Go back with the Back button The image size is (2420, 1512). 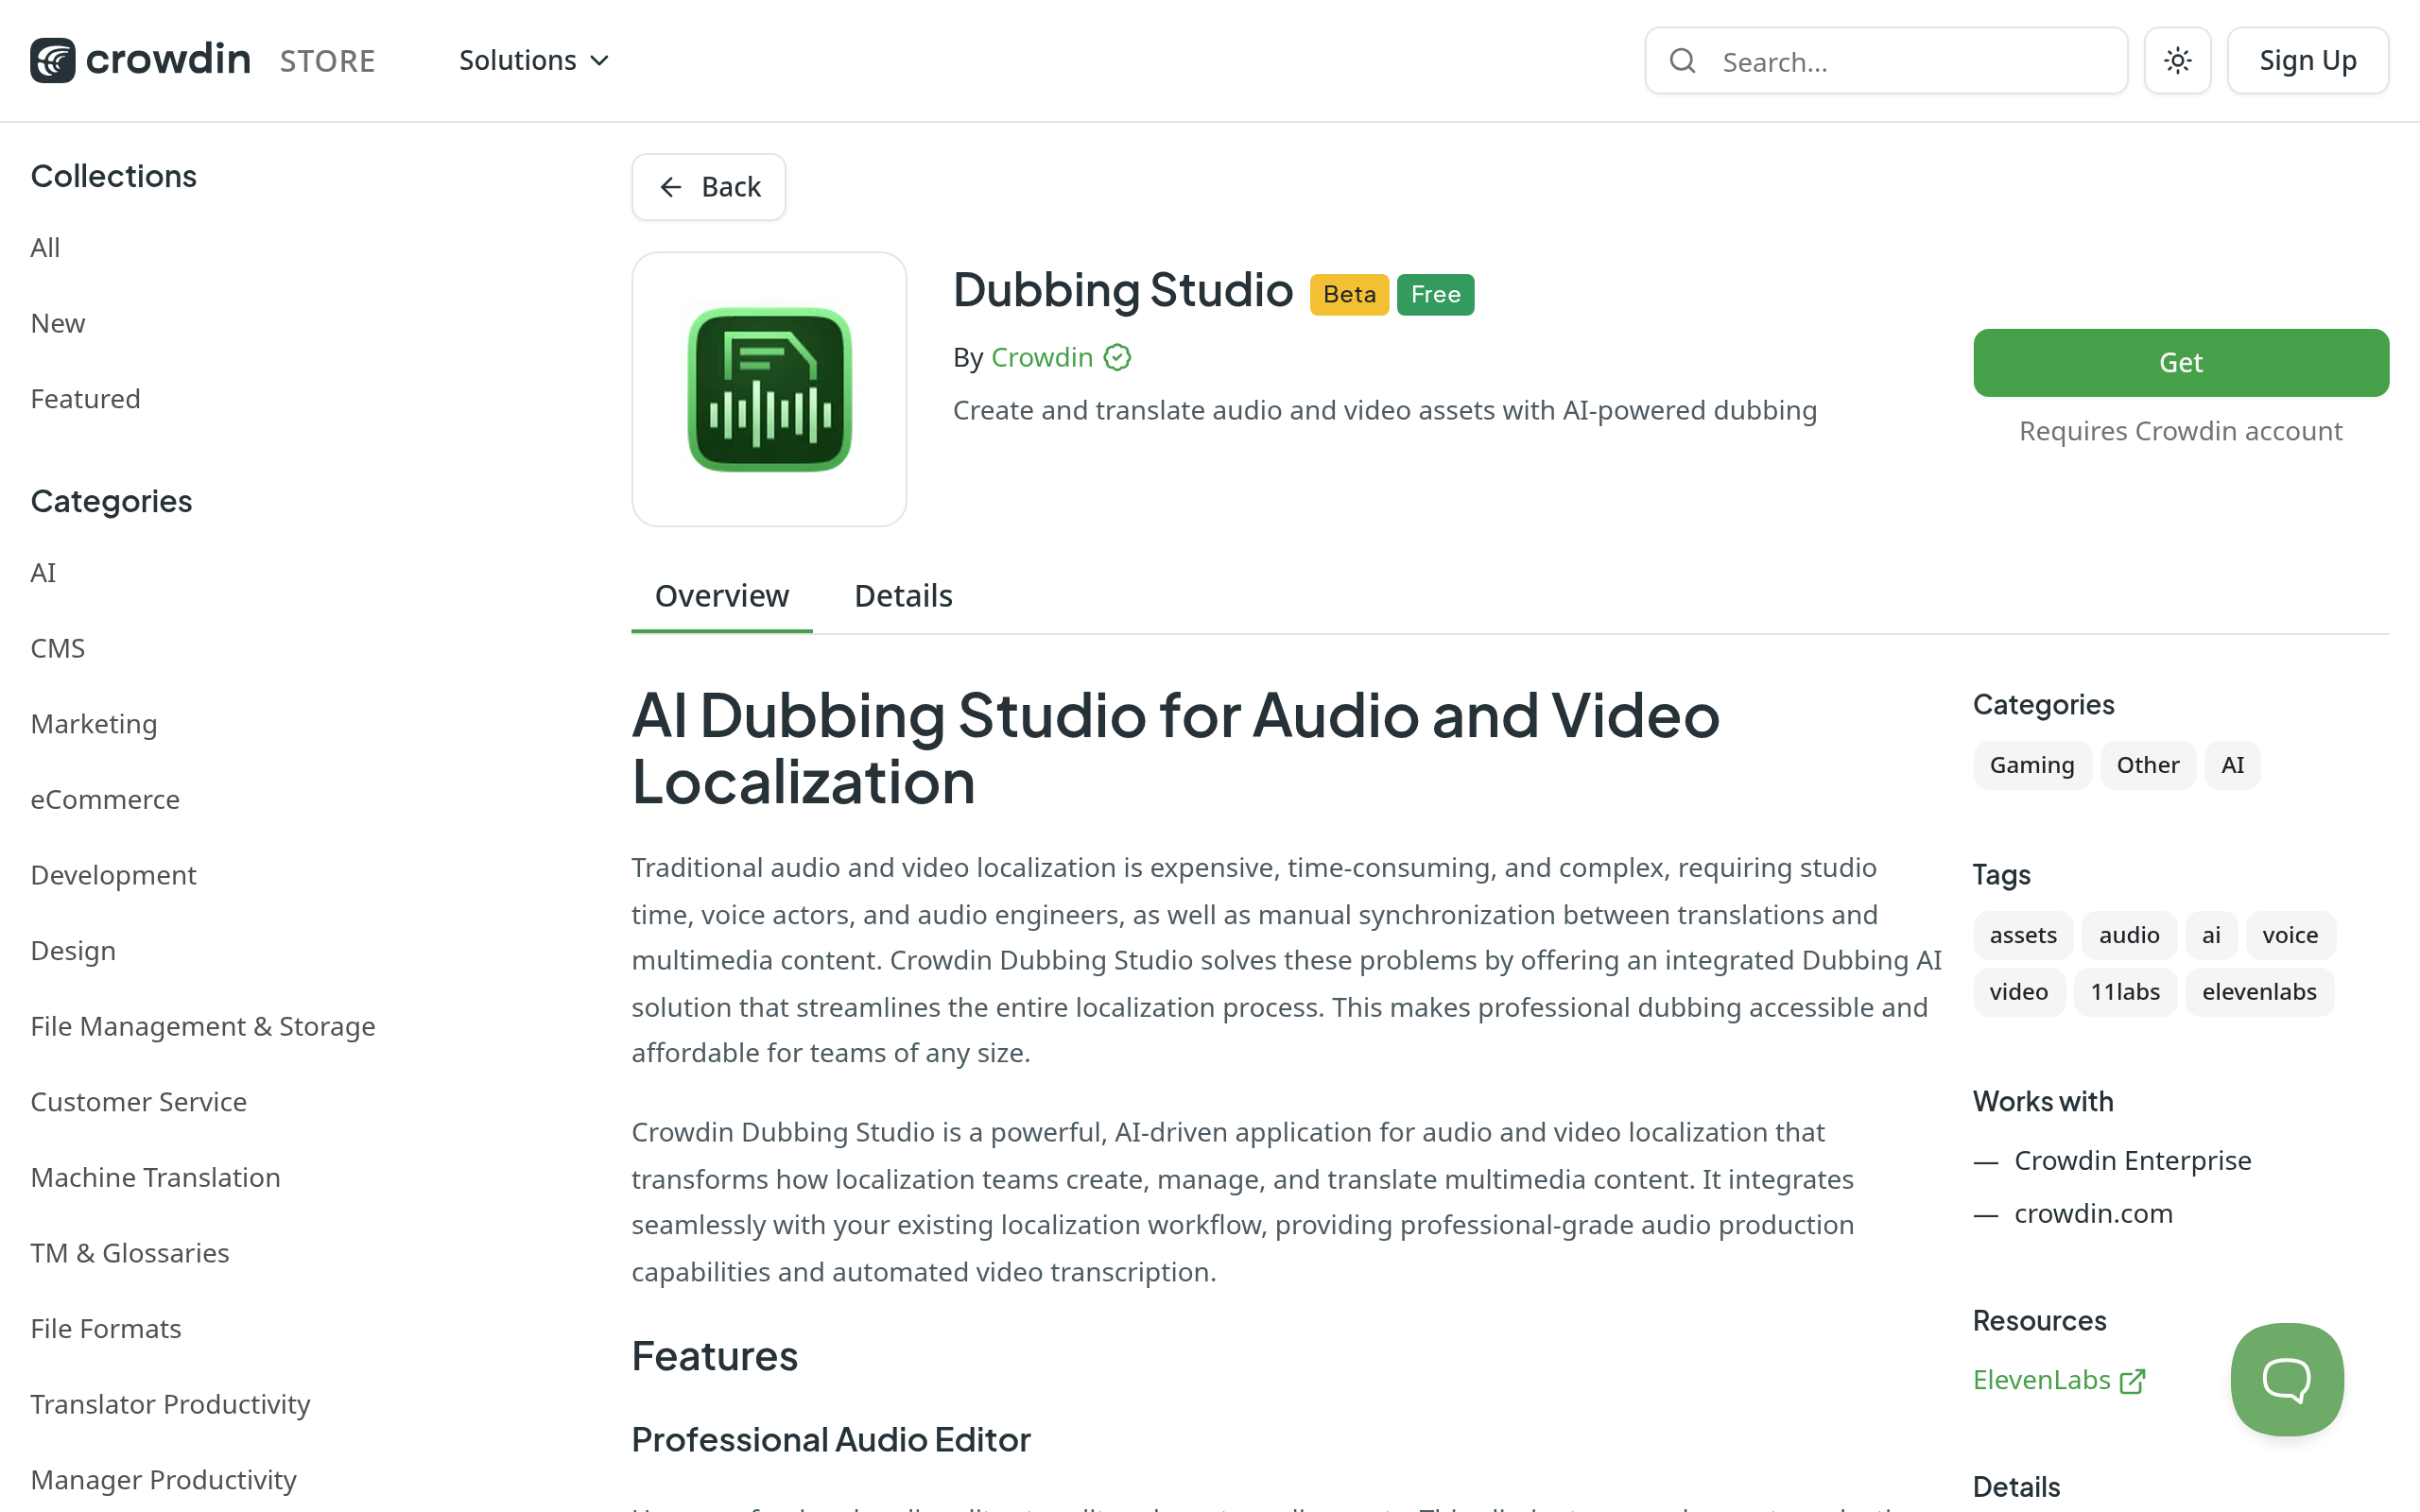(709, 187)
